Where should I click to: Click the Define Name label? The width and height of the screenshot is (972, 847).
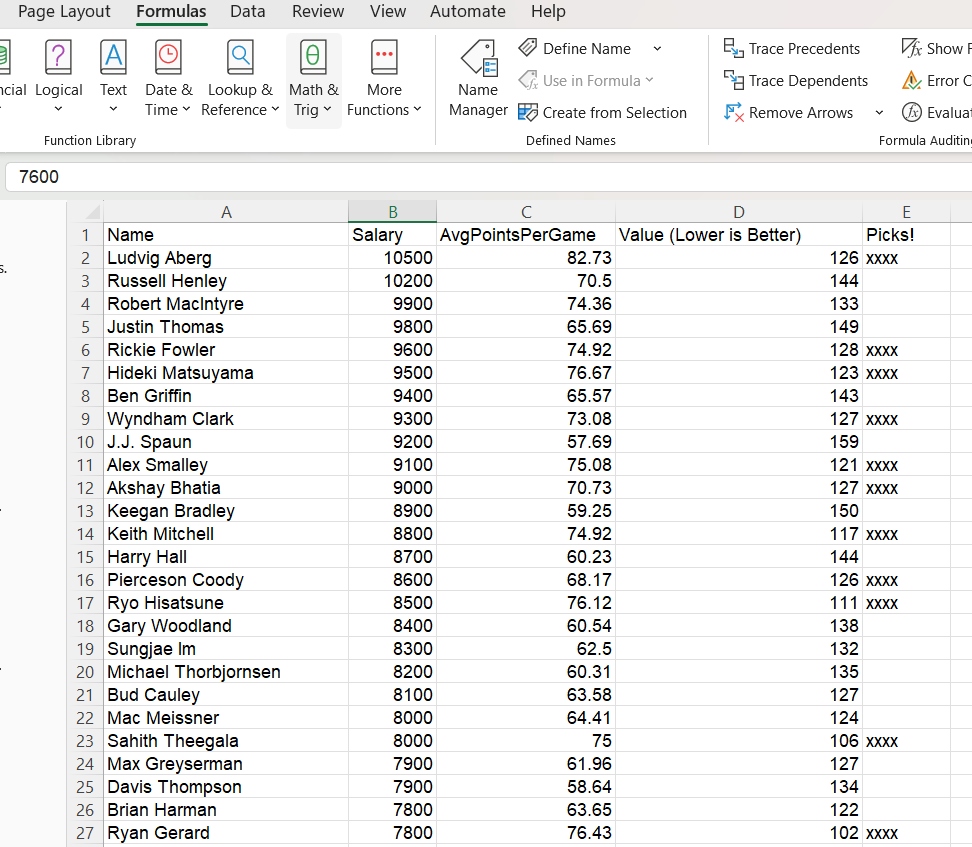[x=587, y=48]
